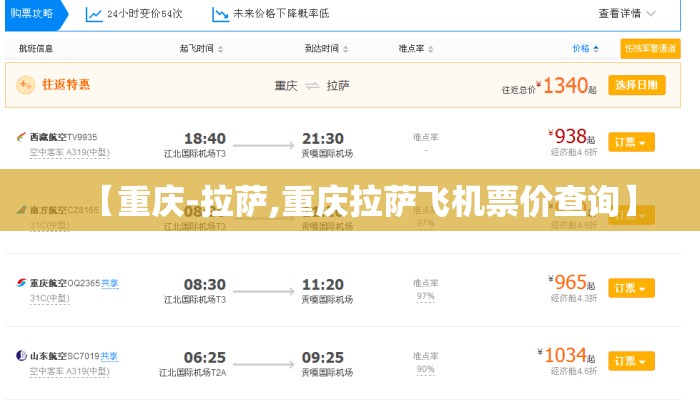Click the swap arrows between 重庆 and 拉萨

click(x=312, y=85)
